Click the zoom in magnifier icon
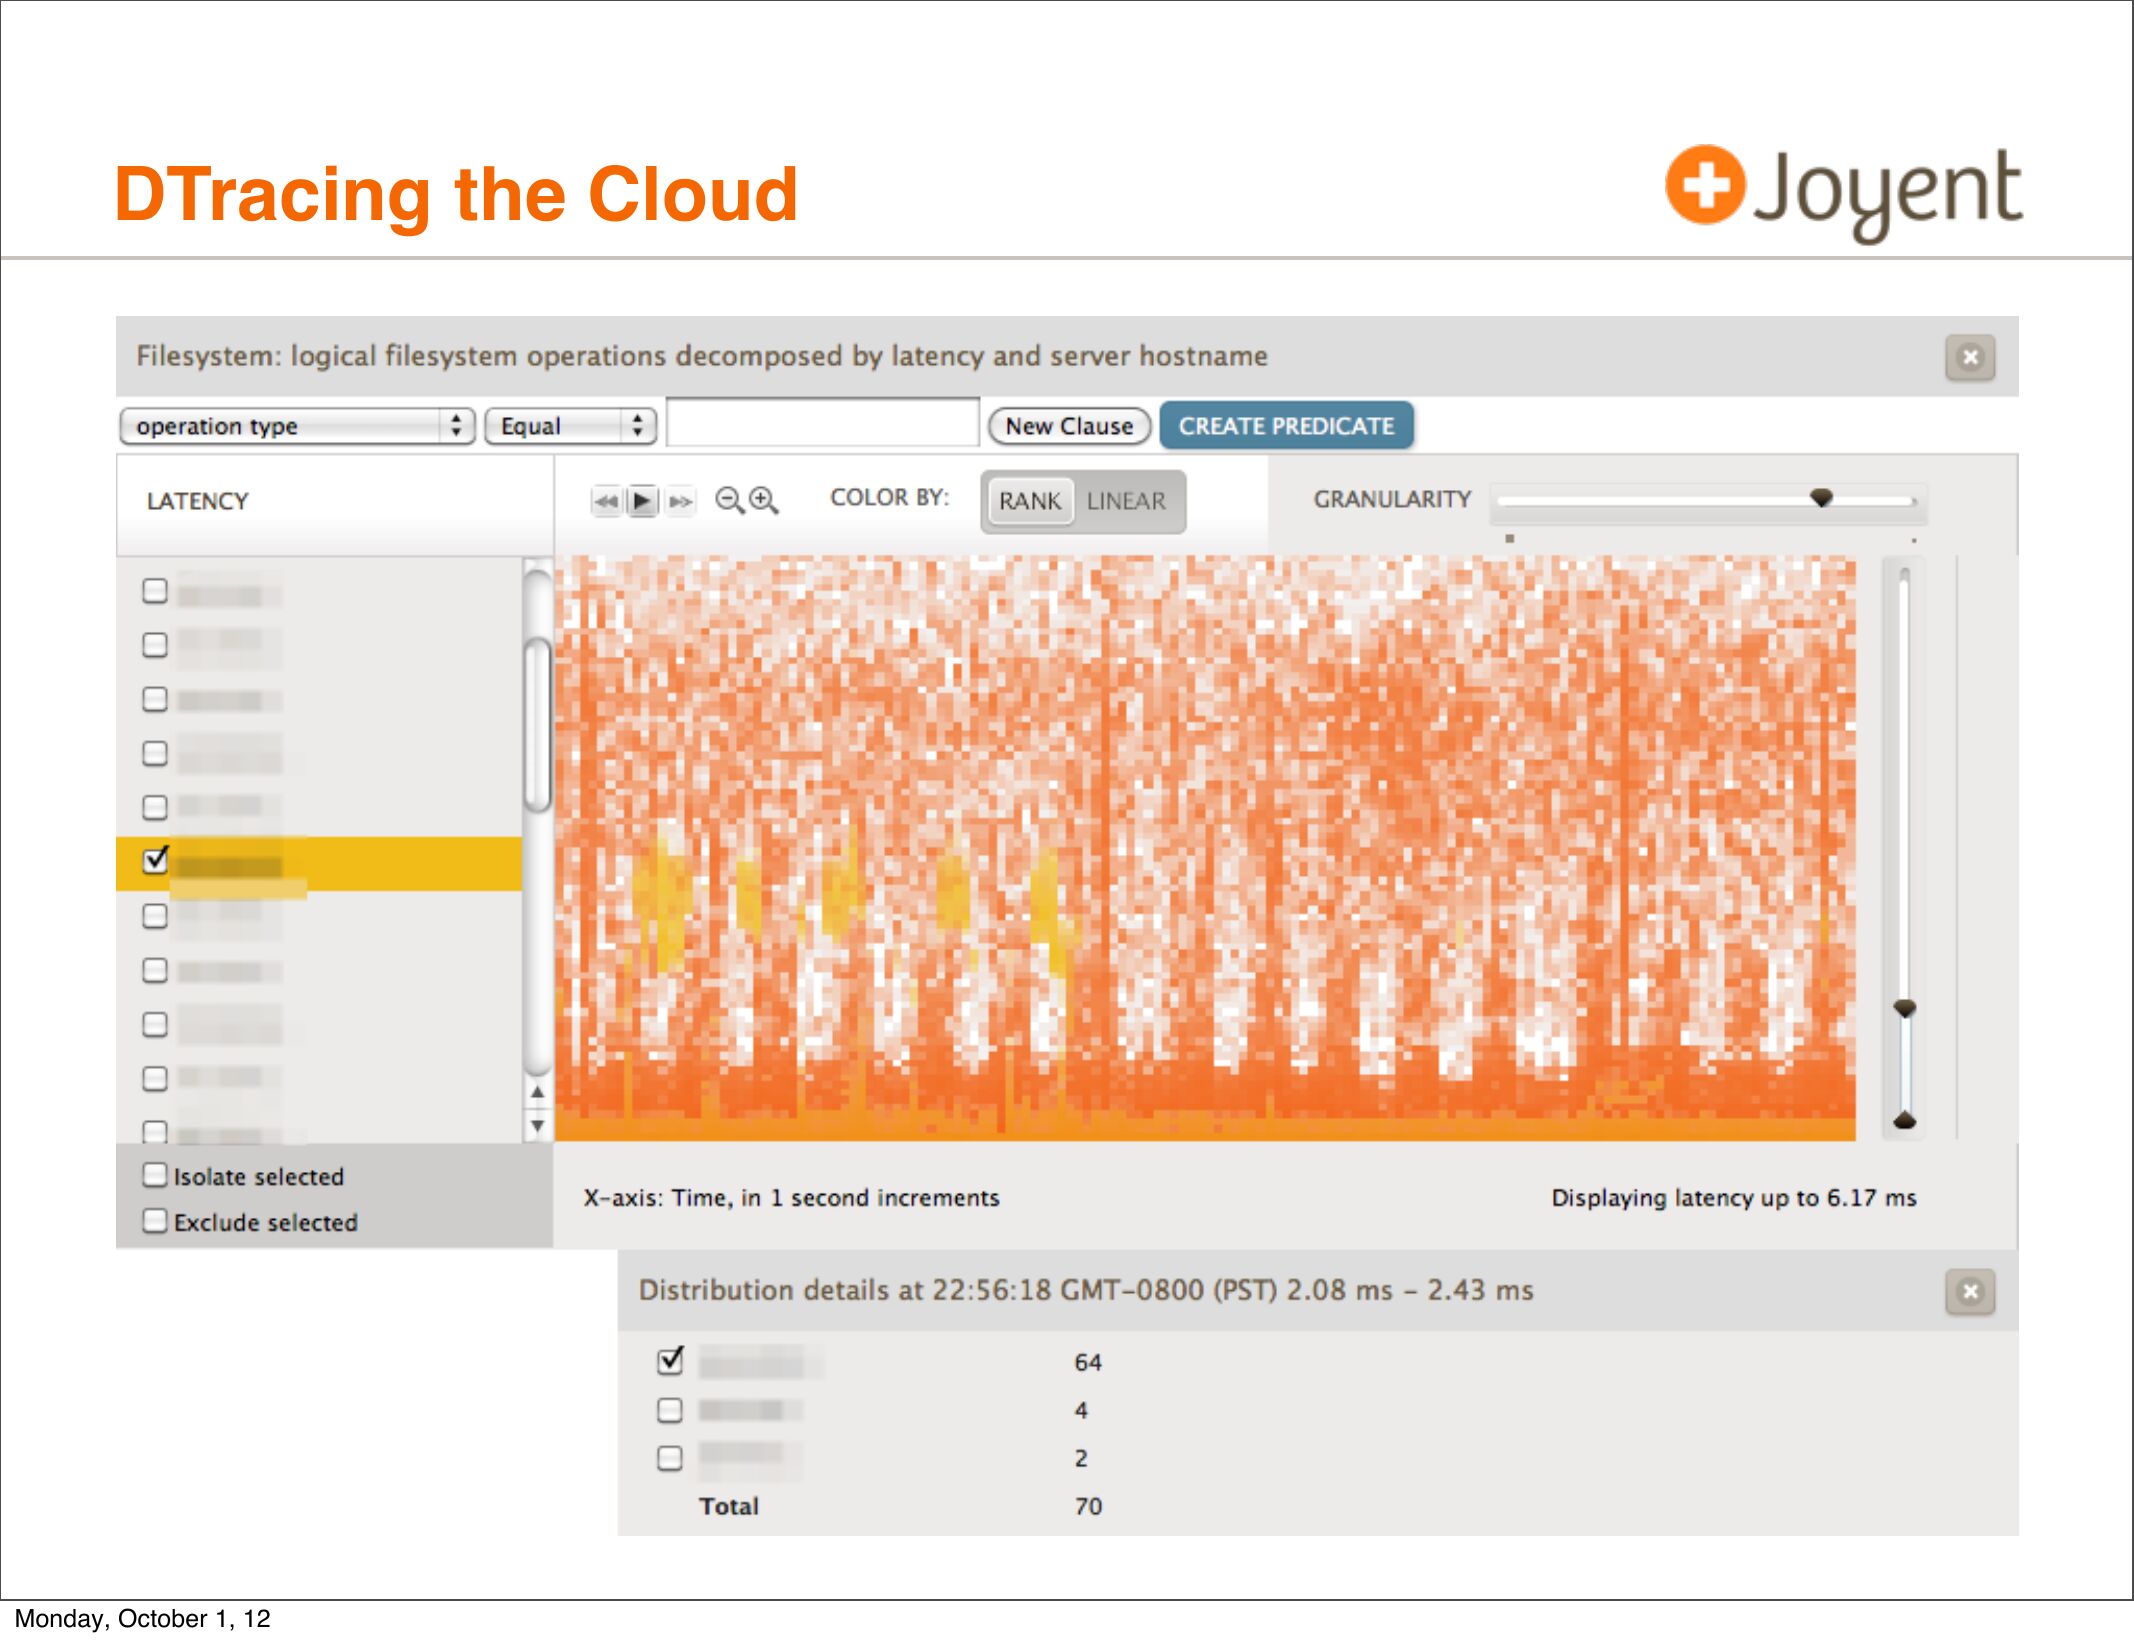Screen dimensions: 2134x1642 click(763, 500)
